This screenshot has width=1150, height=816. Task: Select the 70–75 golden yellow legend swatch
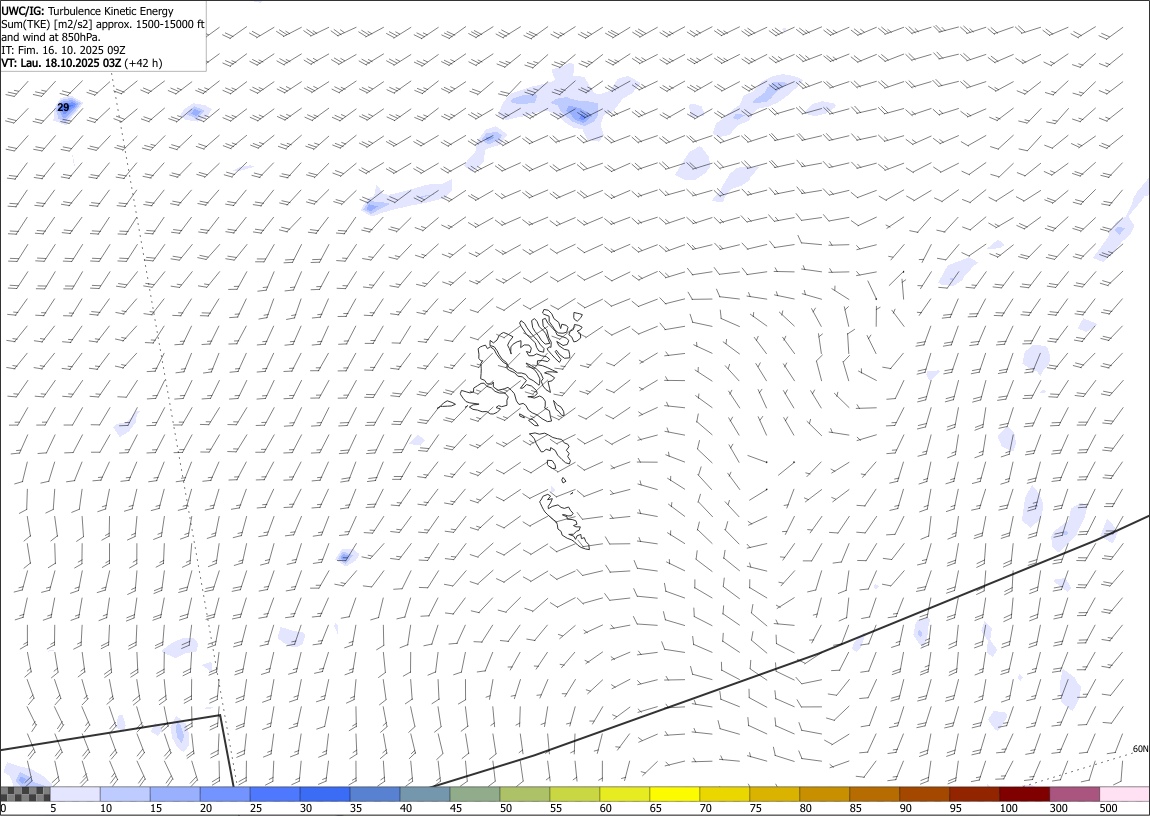coord(725,794)
